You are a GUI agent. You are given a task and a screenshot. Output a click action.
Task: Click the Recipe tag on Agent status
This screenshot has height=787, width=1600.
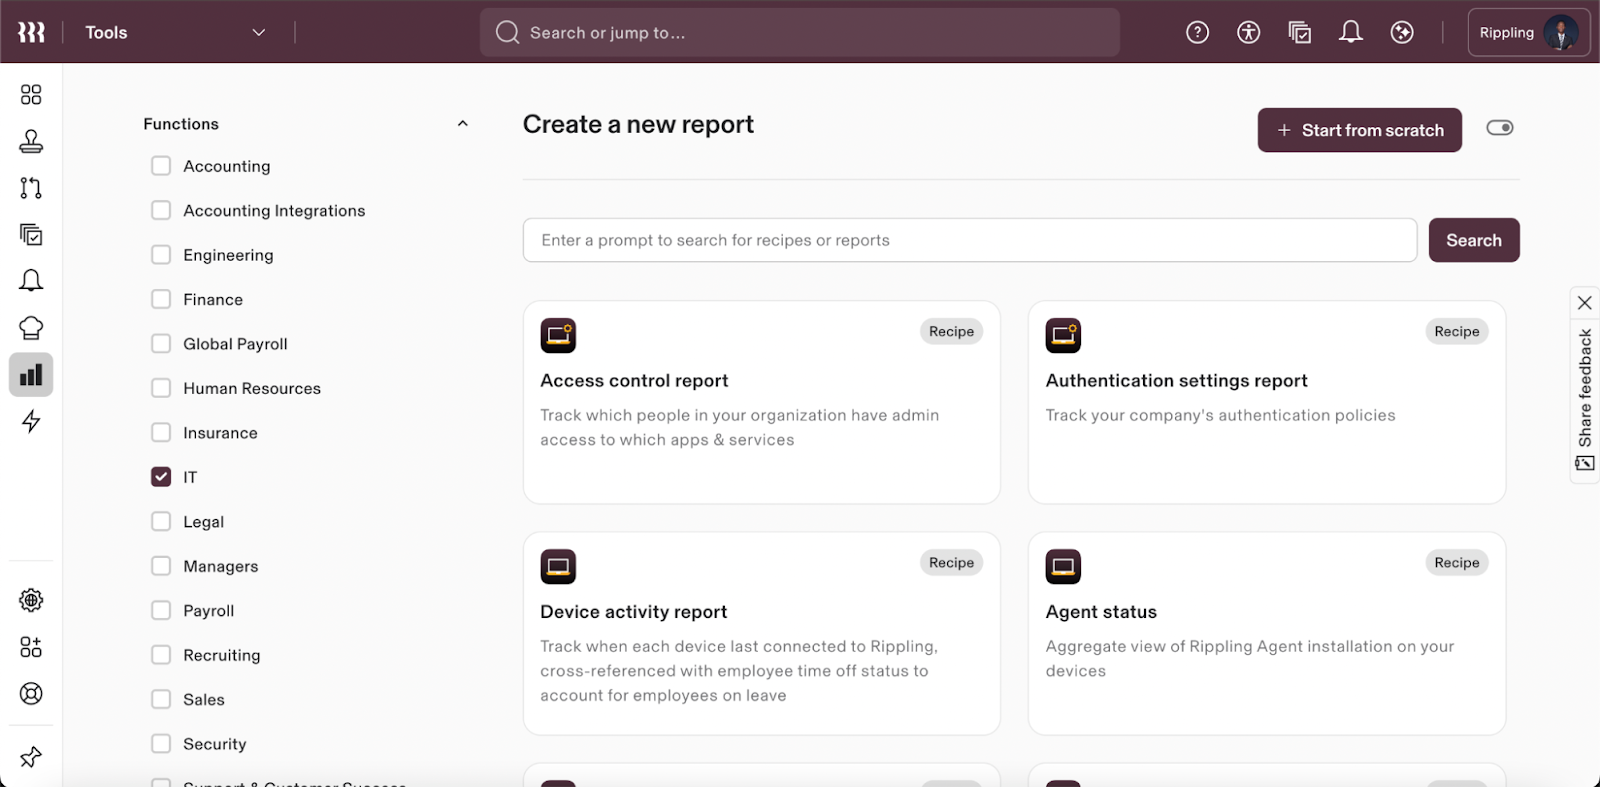tap(1457, 563)
